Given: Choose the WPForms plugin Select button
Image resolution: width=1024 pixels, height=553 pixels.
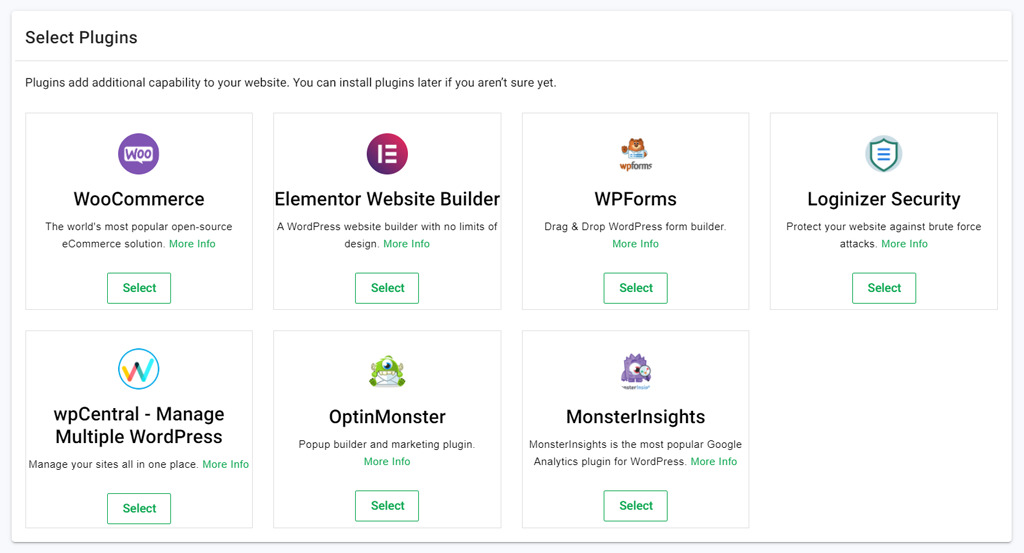Looking at the screenshot, I should point(635,288).
